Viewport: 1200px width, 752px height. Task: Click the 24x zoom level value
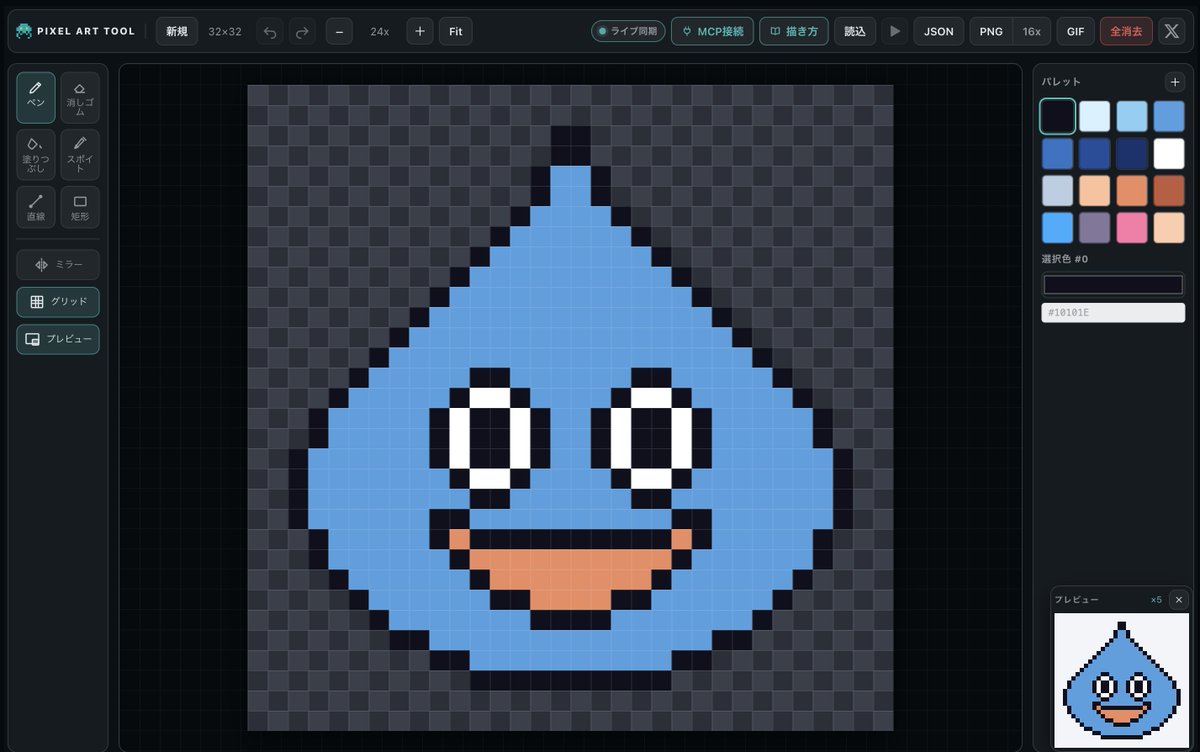click(379, 31)
